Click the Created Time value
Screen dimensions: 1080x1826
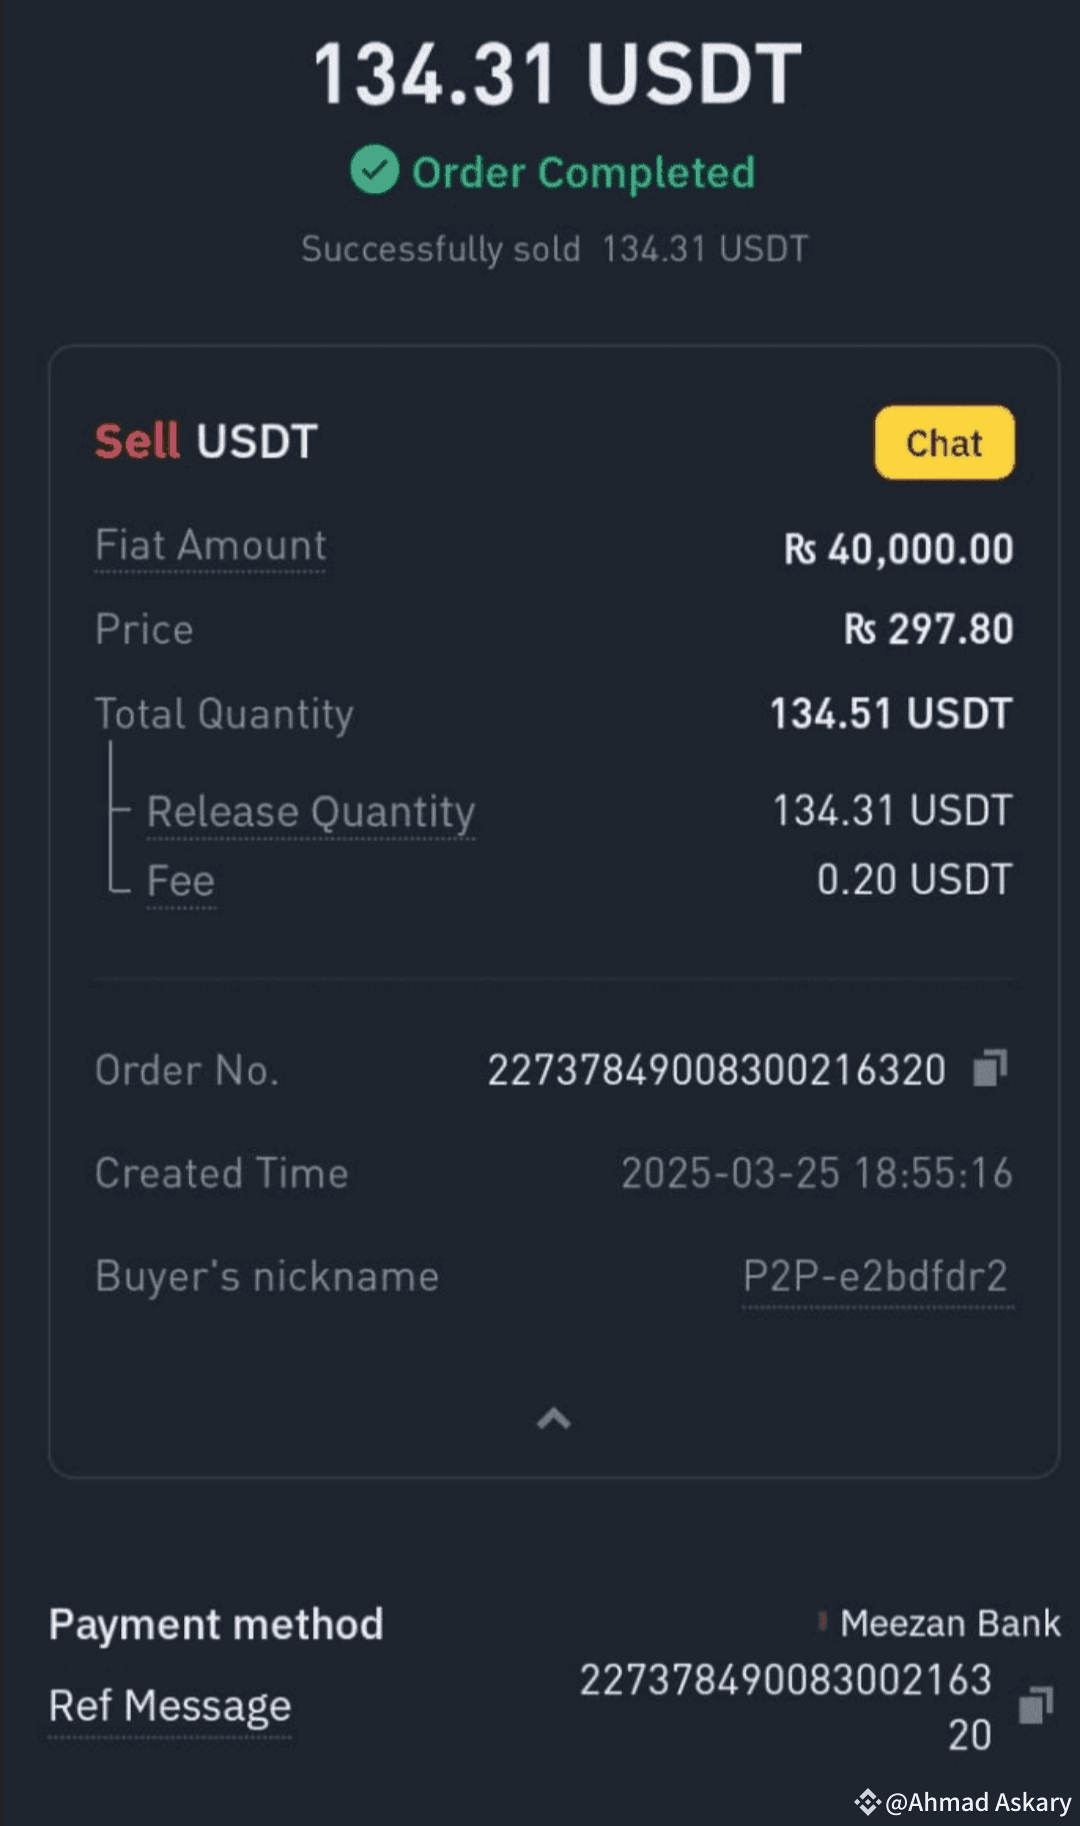click(x=816, y=1173)
